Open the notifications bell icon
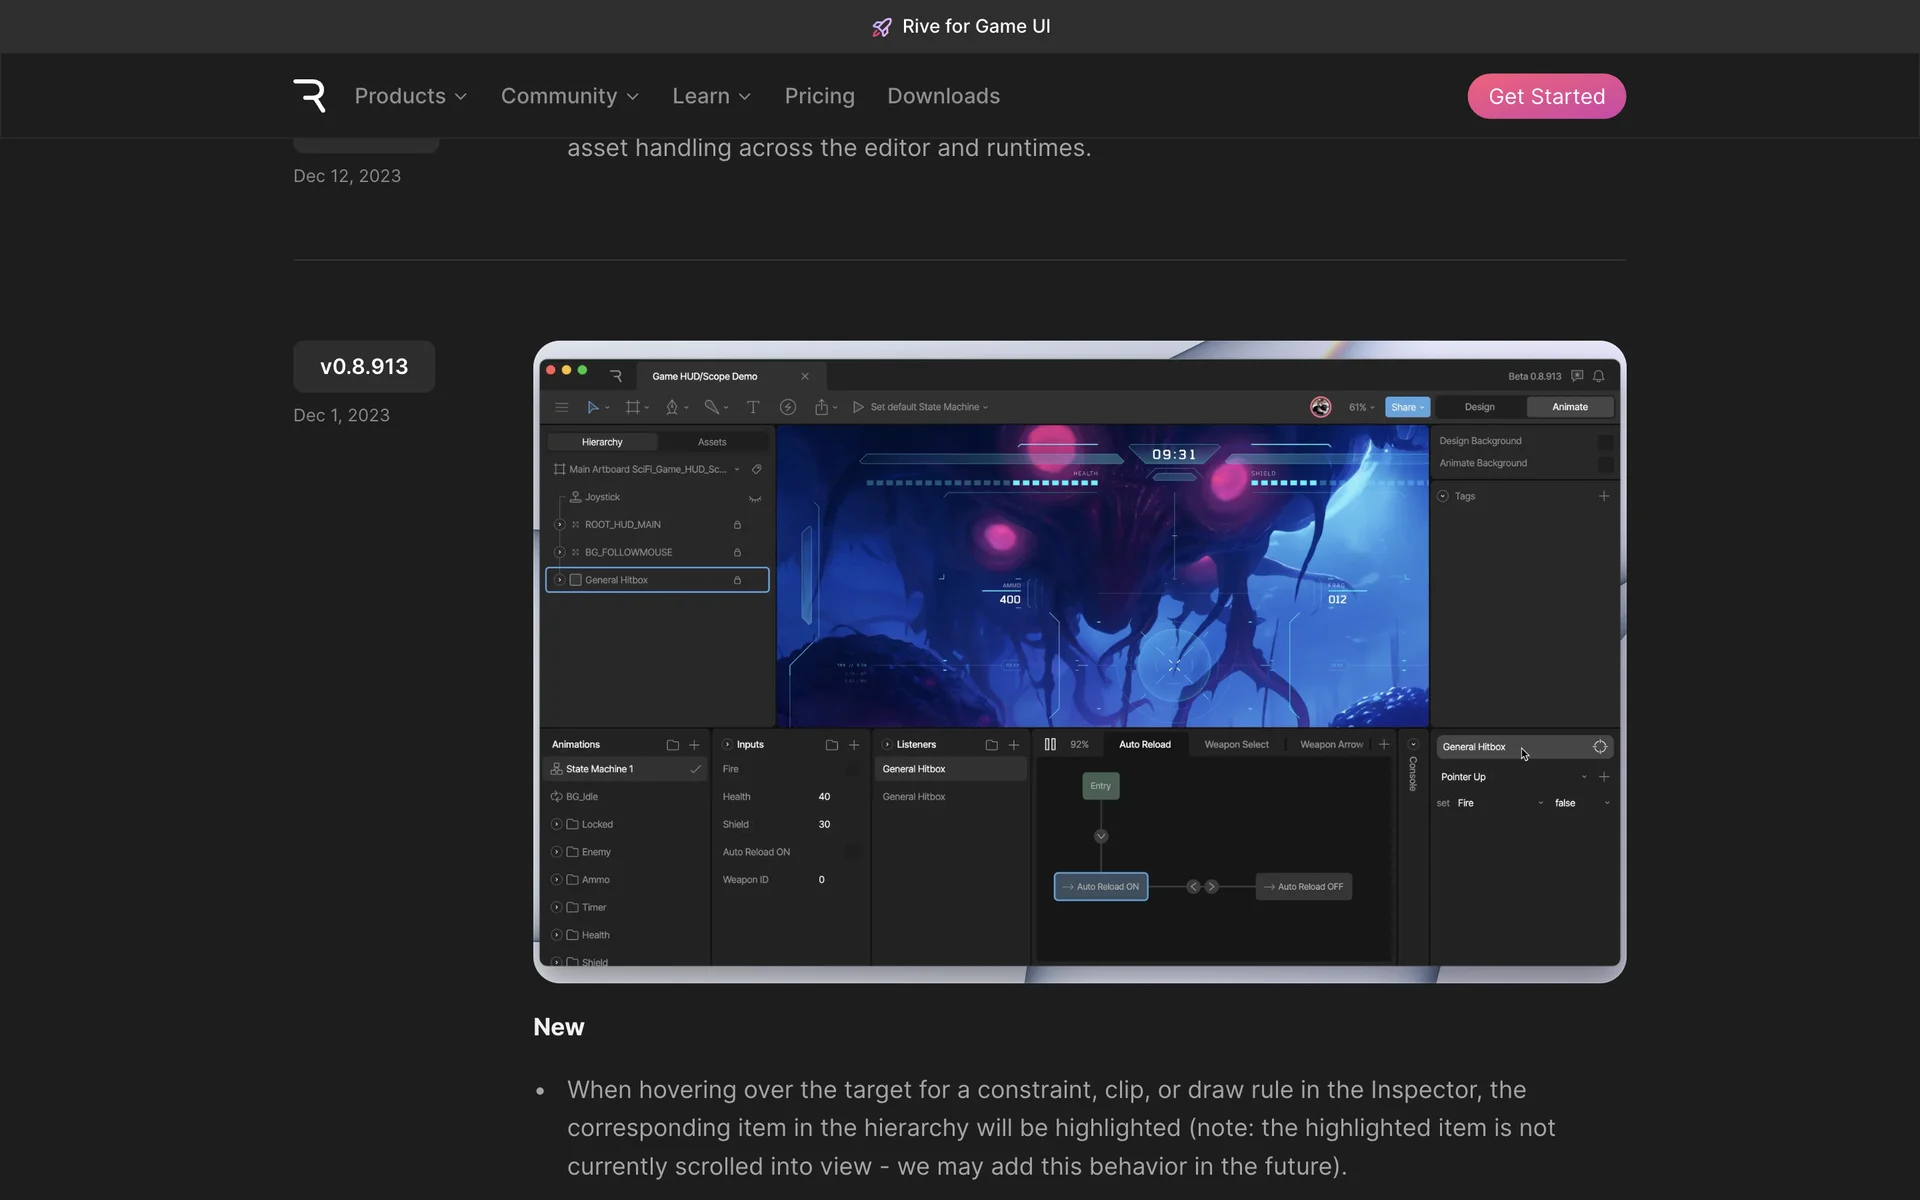 point(1599,376)
